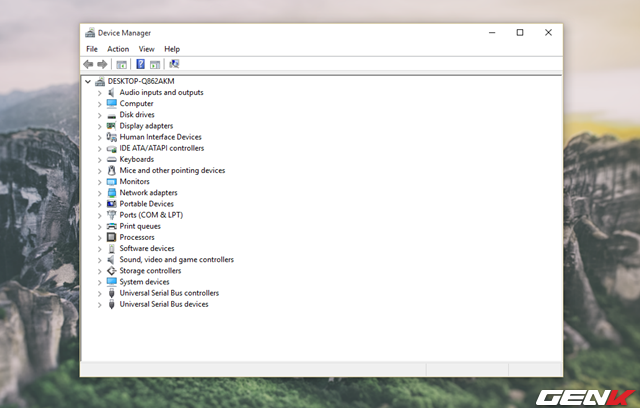Collapse the DESKTOP-Q862AKM root node
Viewport: 640px width, 408px height.
tap(89, 81)
